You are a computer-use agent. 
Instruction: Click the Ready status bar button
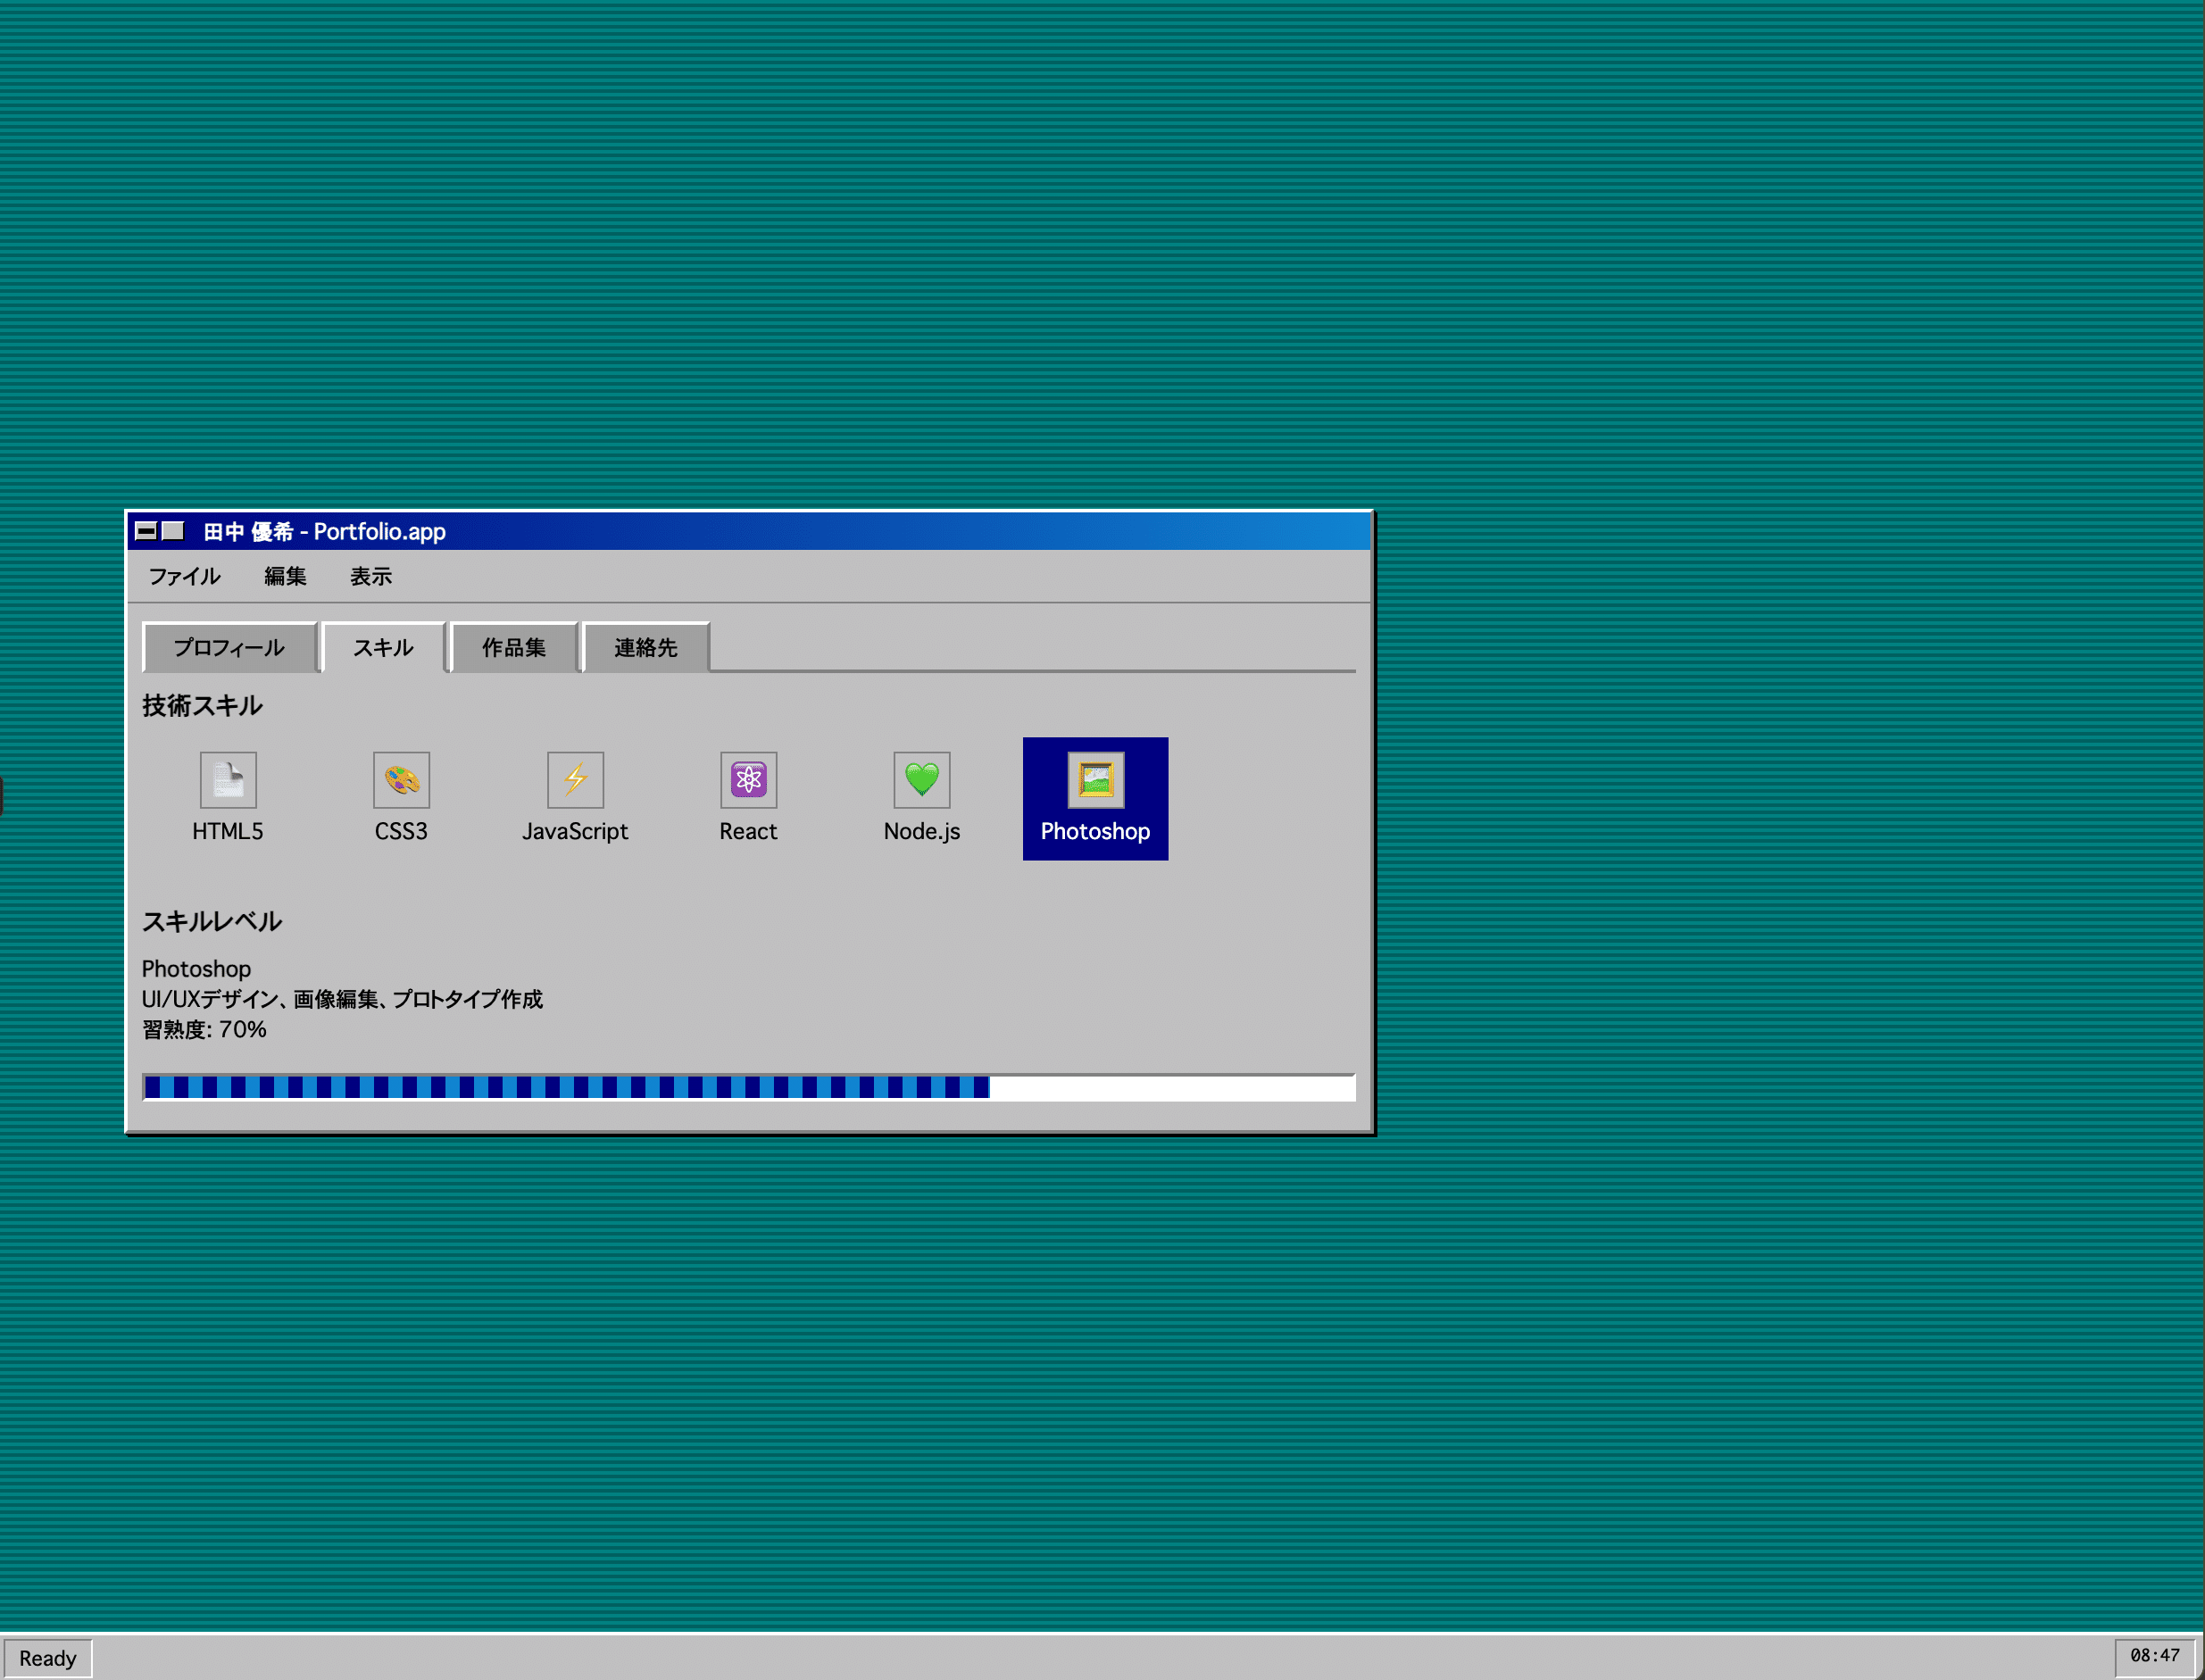[x=48, y=1658]
